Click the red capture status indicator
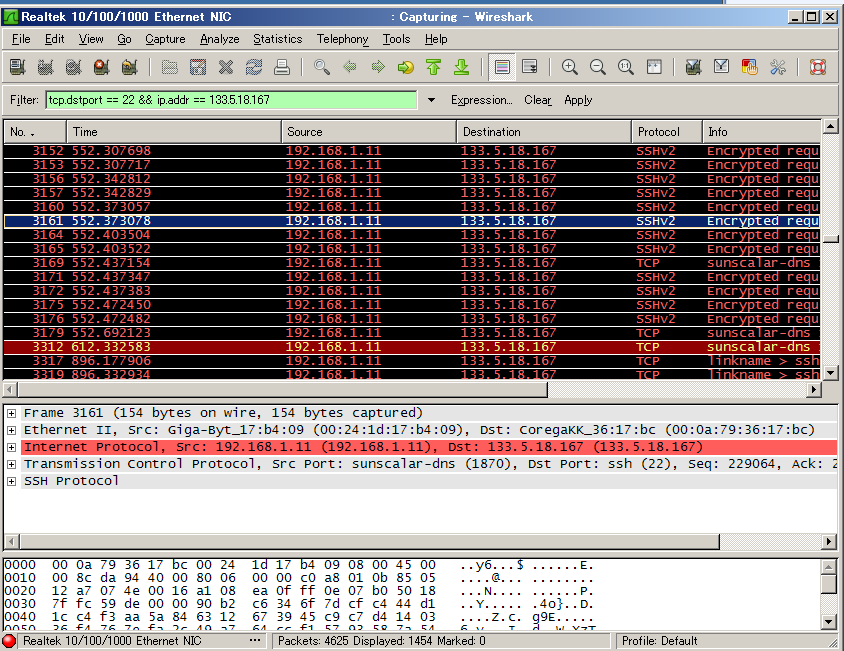Viewport: 844px width, 651px height. [9, 641]
